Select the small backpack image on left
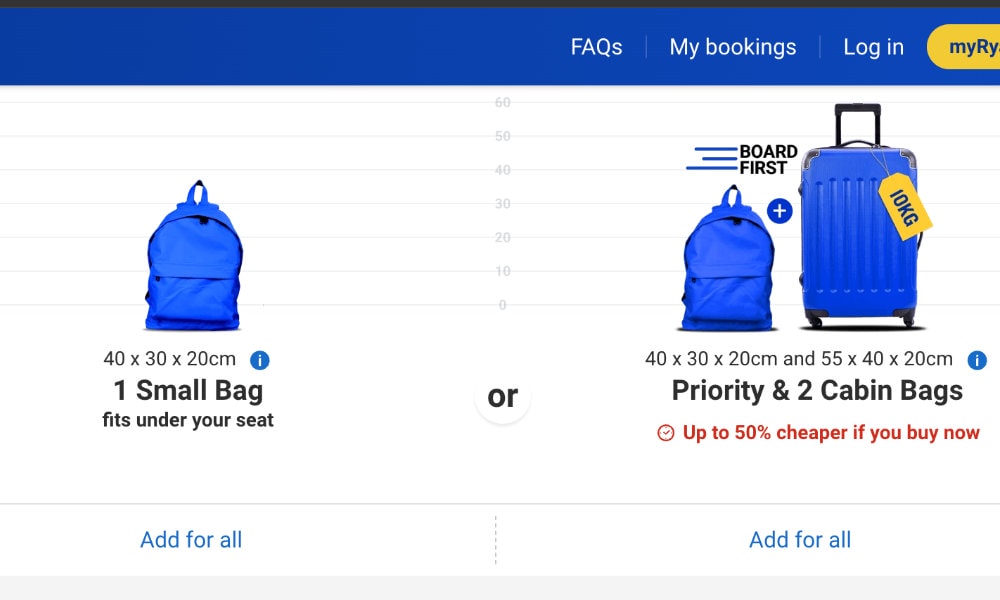 tap(193, 256)
